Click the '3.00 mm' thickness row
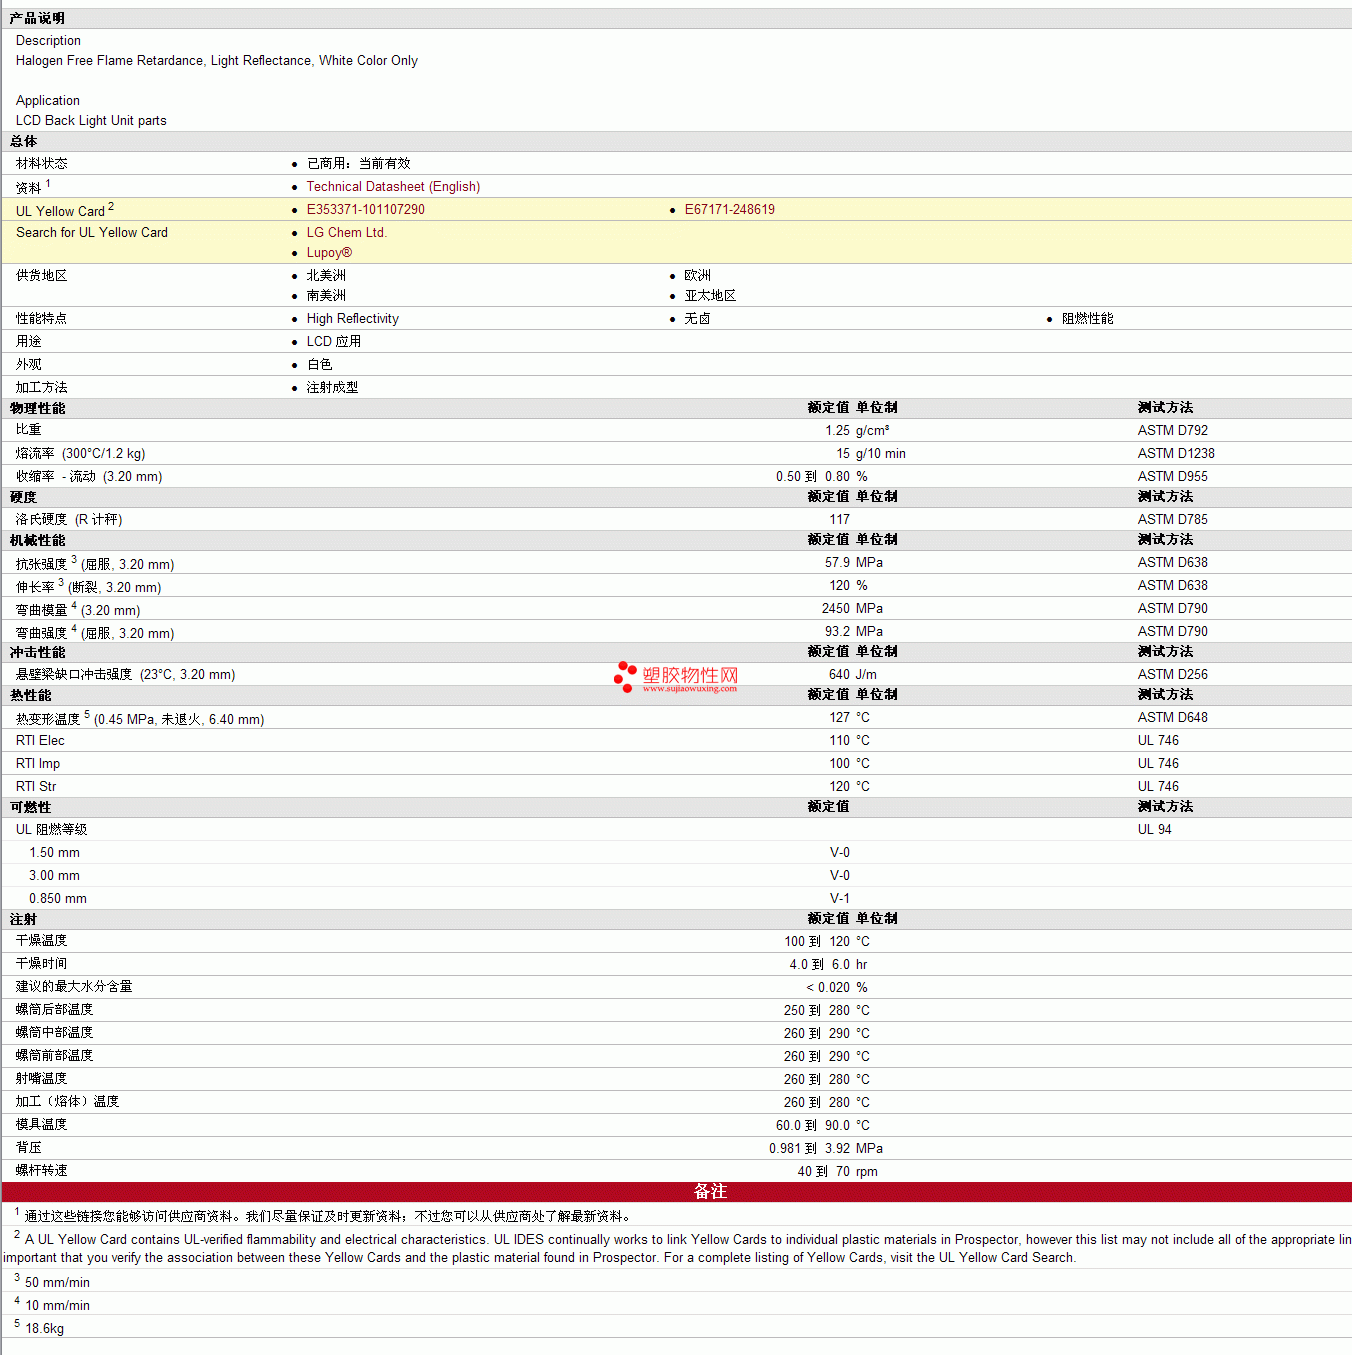 (x=54, y=875)
